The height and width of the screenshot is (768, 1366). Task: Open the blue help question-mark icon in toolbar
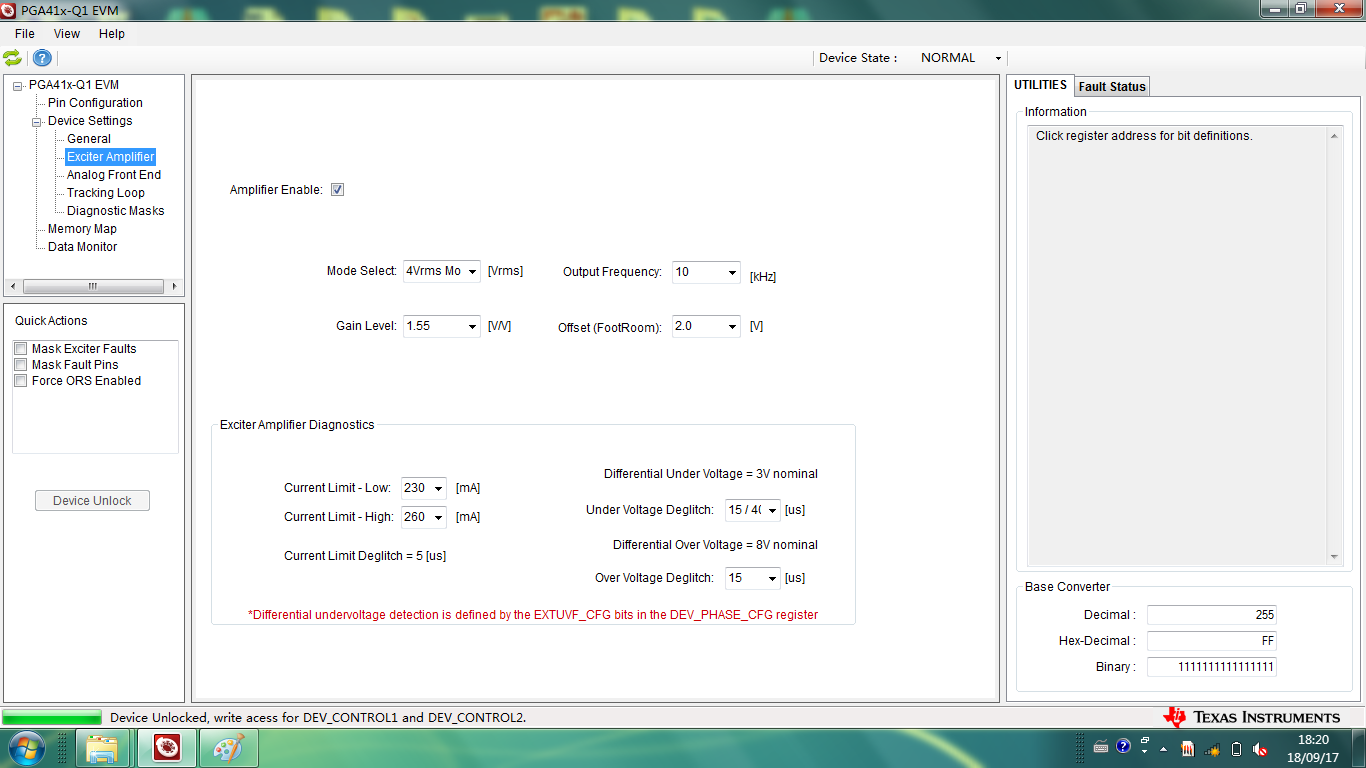pos(42,58)
